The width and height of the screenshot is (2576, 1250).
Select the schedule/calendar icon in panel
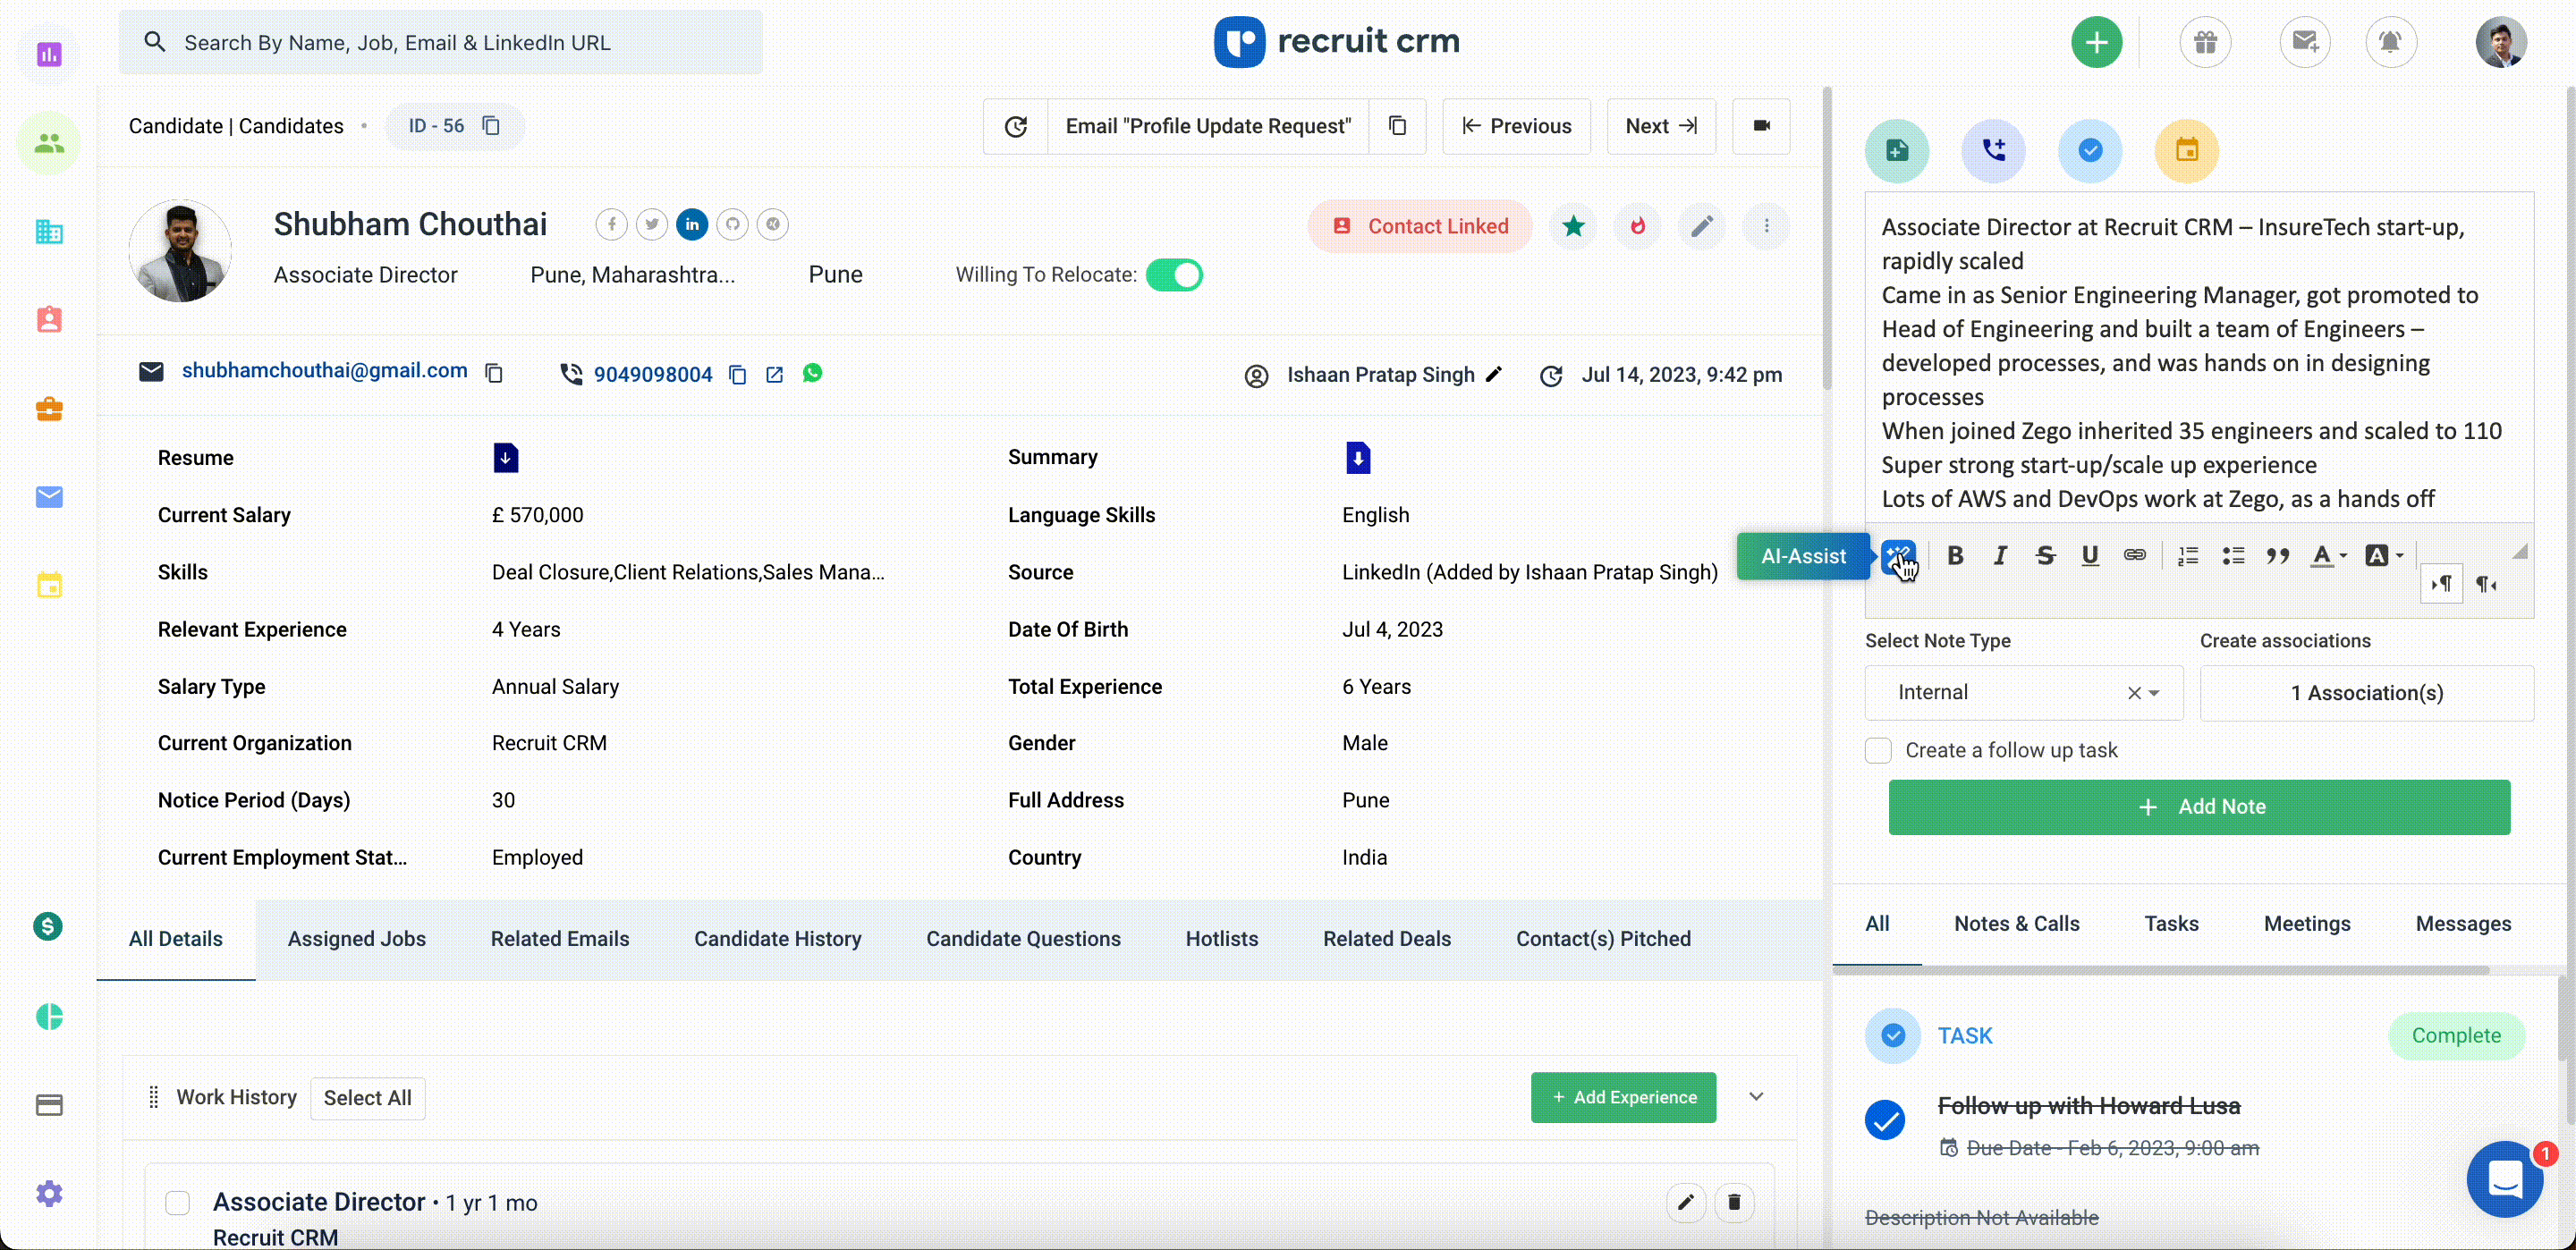tap(2187, 148)
